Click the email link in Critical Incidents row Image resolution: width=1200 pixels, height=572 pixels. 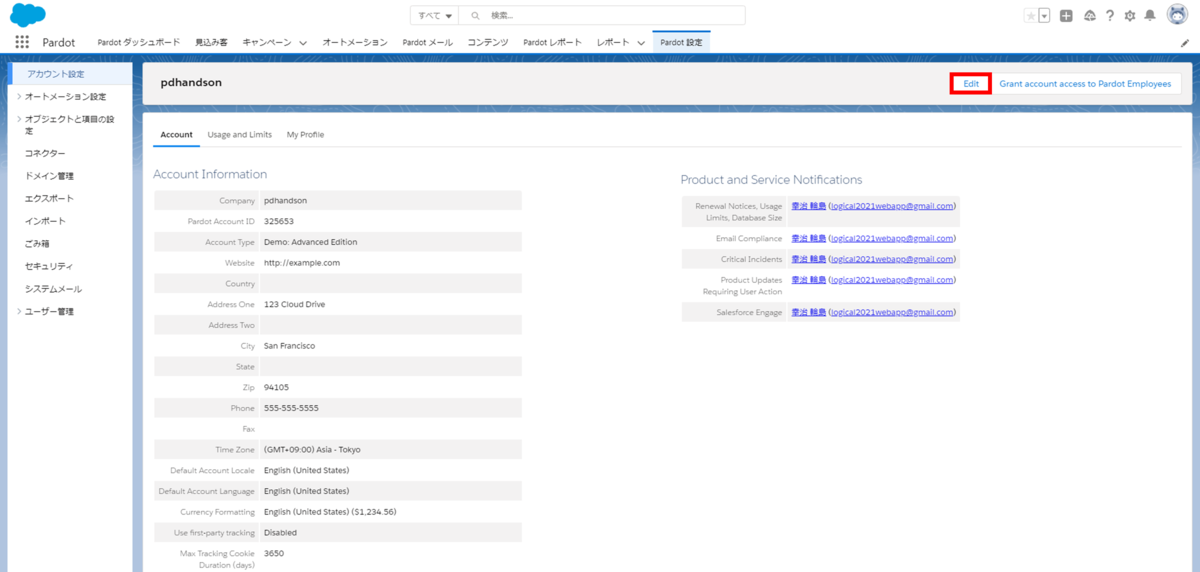pyautogui.click(x=892, y=259)
